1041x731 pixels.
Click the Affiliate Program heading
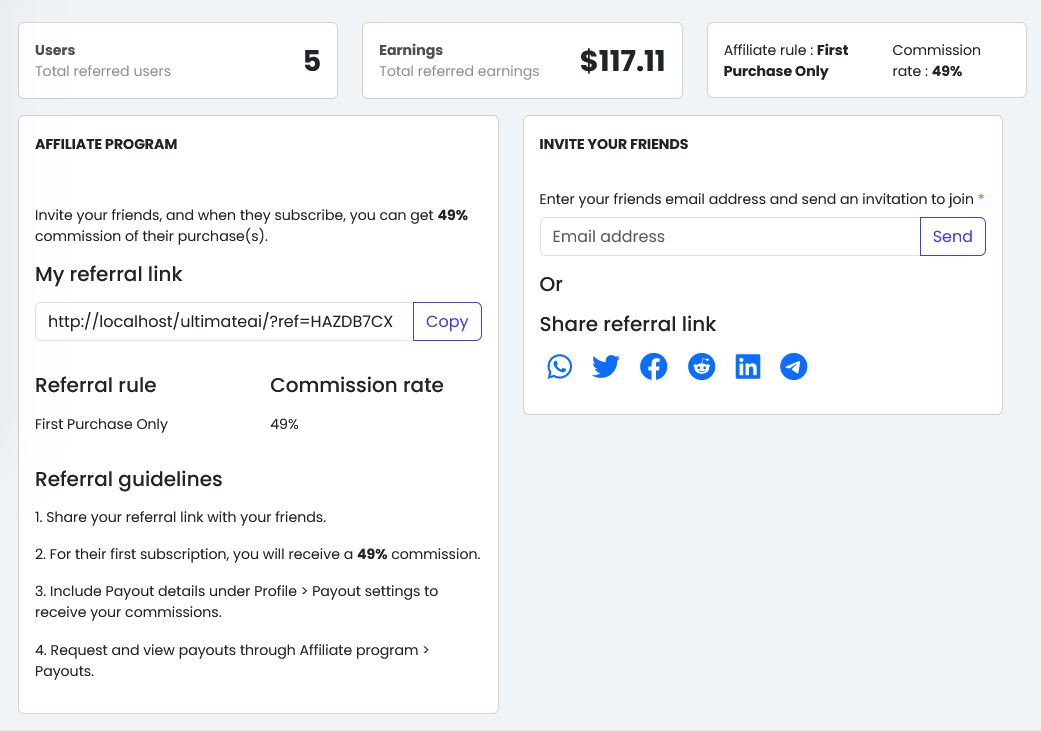[106, 144]
